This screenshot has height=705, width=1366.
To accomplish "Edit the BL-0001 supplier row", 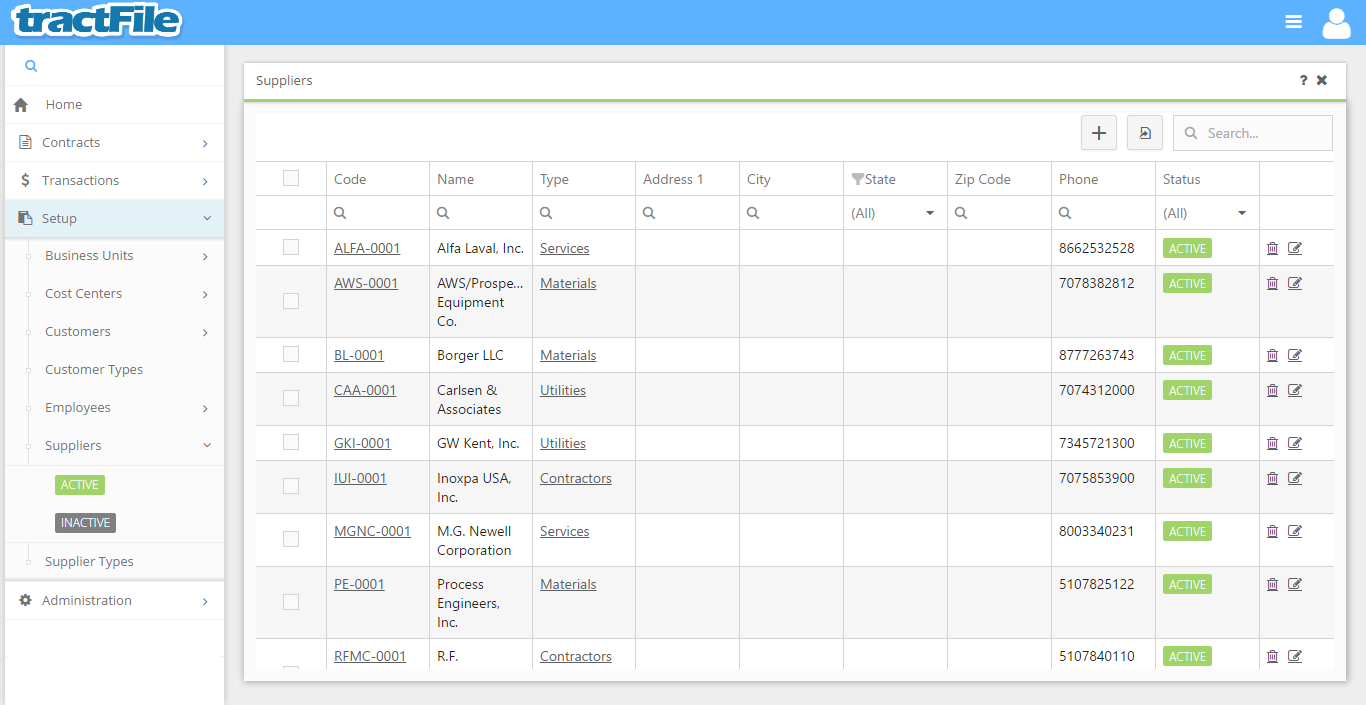I will [x=1295, y=355].
